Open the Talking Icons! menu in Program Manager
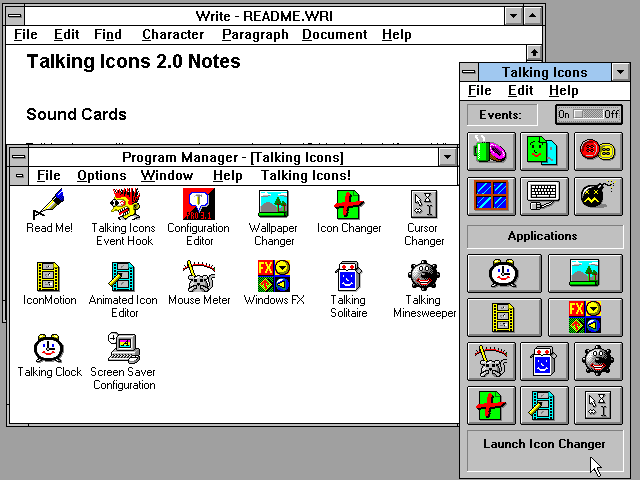Screen dimensions: 640x480 306,176
